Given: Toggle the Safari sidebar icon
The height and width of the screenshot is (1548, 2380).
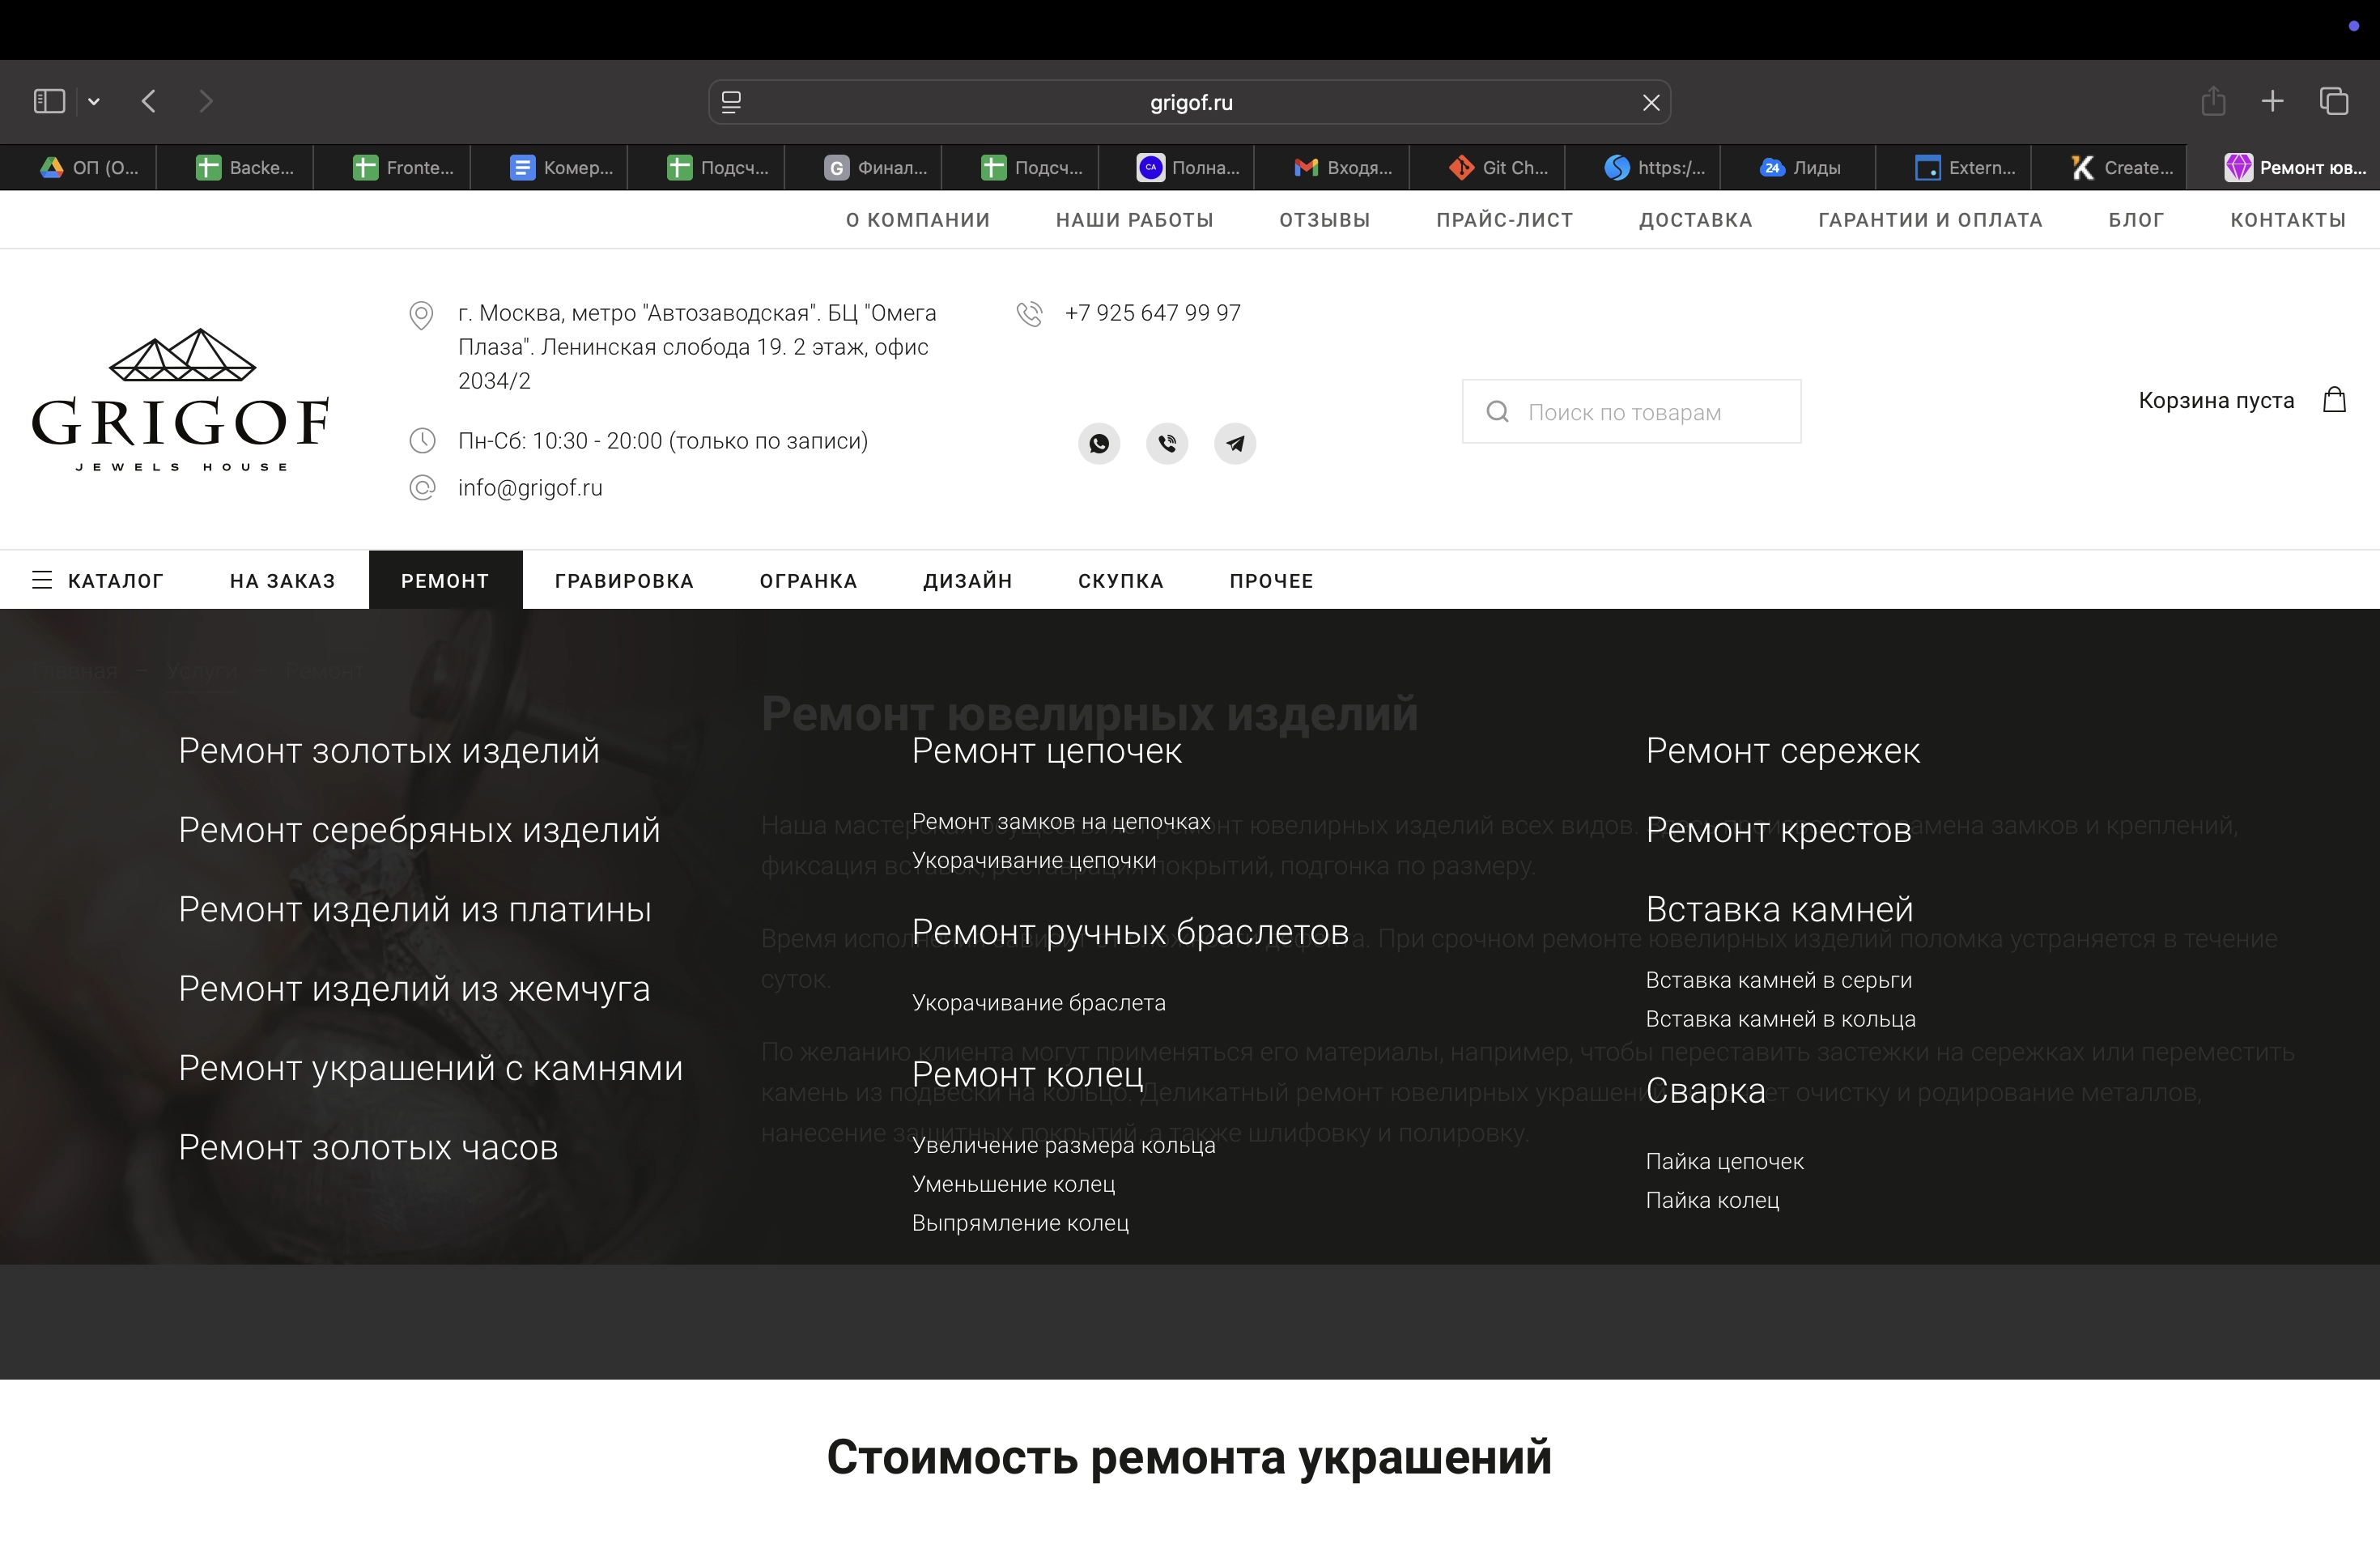Looking at the screenshot, I should (49, 101).
